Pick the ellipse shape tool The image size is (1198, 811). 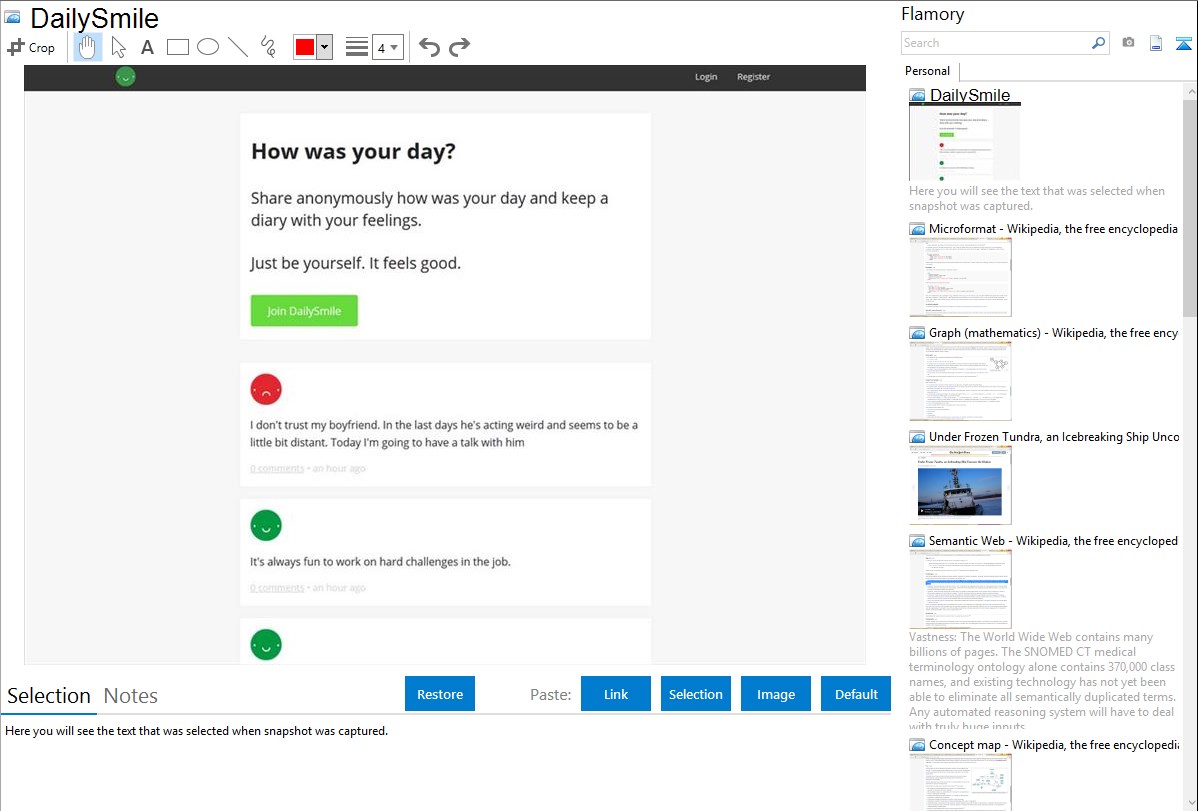pyautogui.click(x=208, y=47)
